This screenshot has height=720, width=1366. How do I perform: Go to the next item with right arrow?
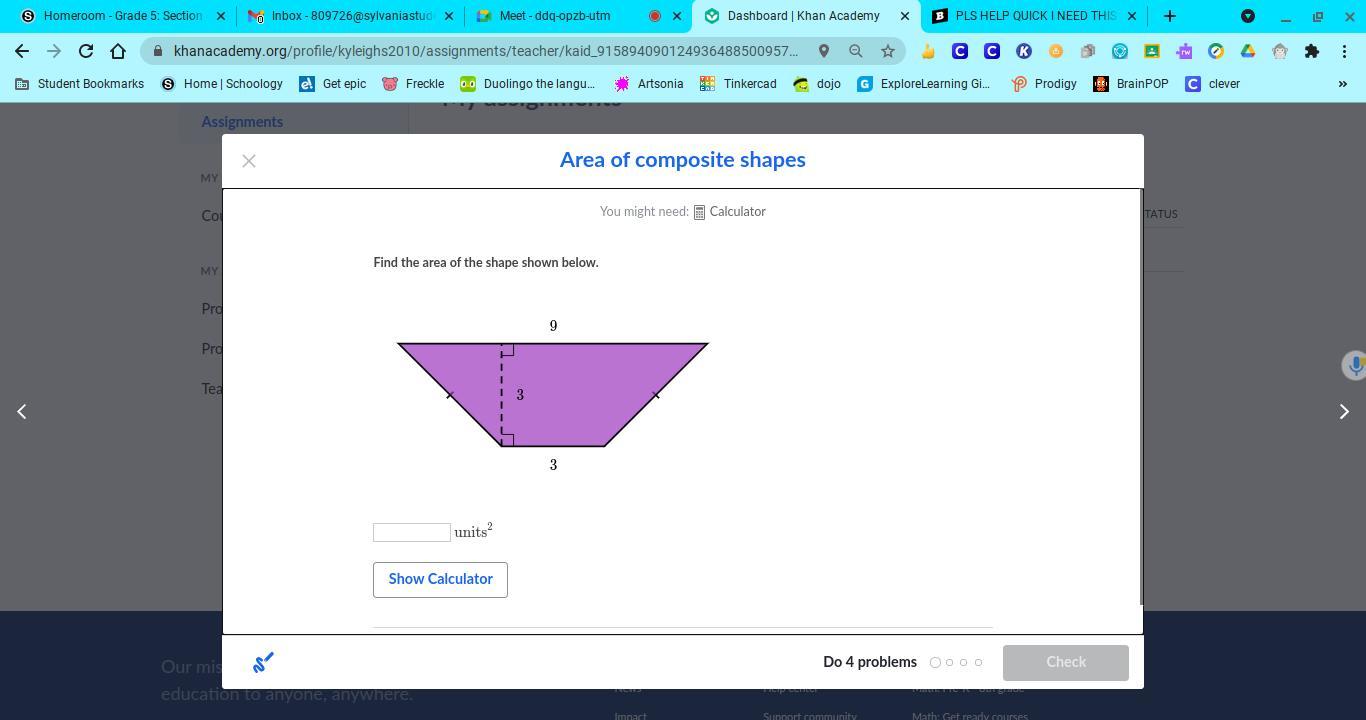(1344, 411)
